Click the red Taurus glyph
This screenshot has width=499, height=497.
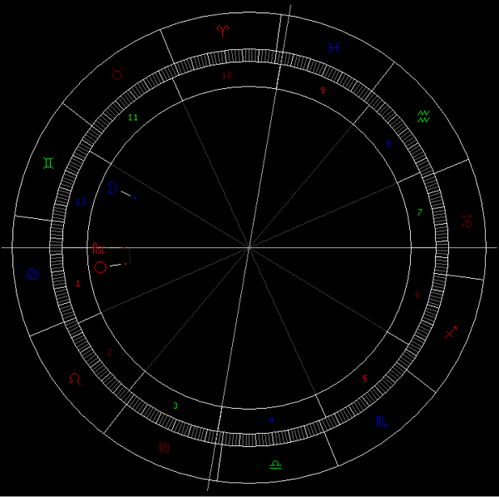click(x=118, y=74)
